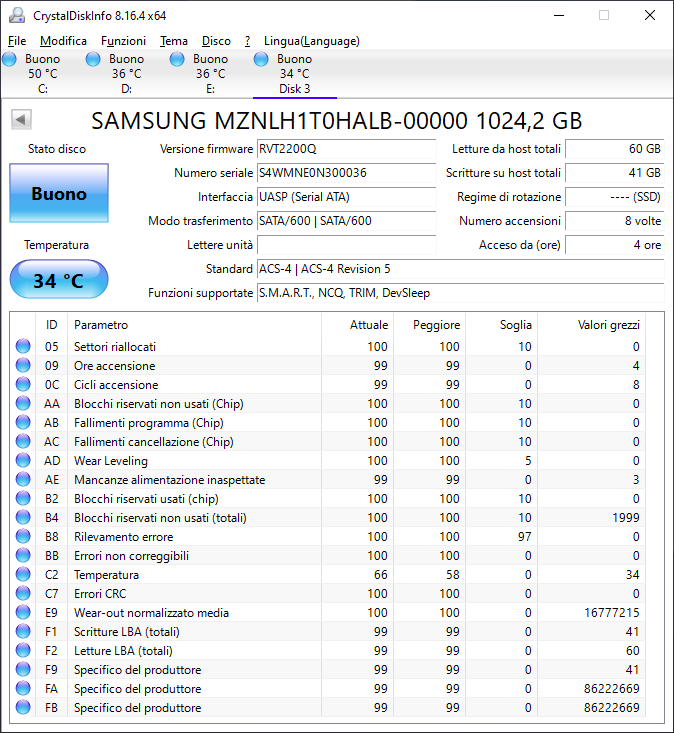Click status orb for Fallimenti cancellazione (Chip)
Screen dimensions: 674x733
23,441
